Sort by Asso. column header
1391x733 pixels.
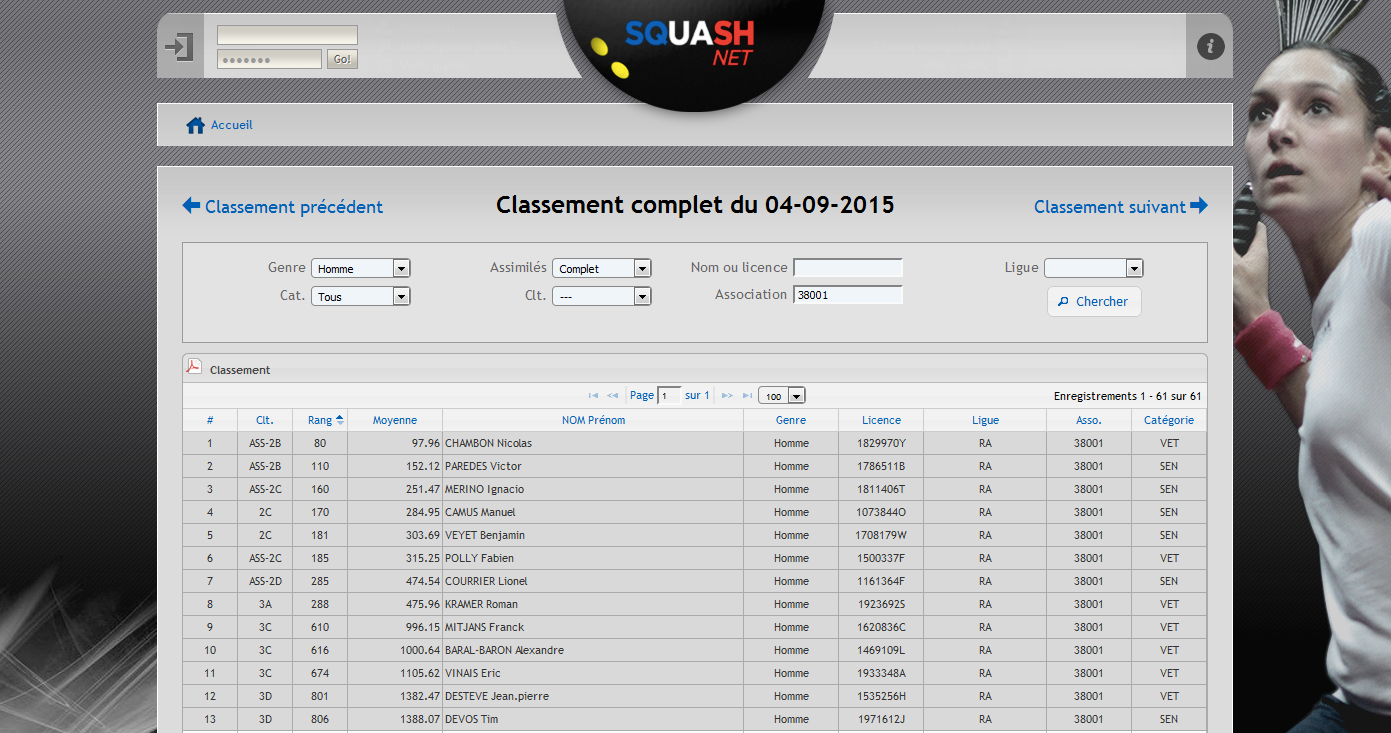tap(1089, 420)
